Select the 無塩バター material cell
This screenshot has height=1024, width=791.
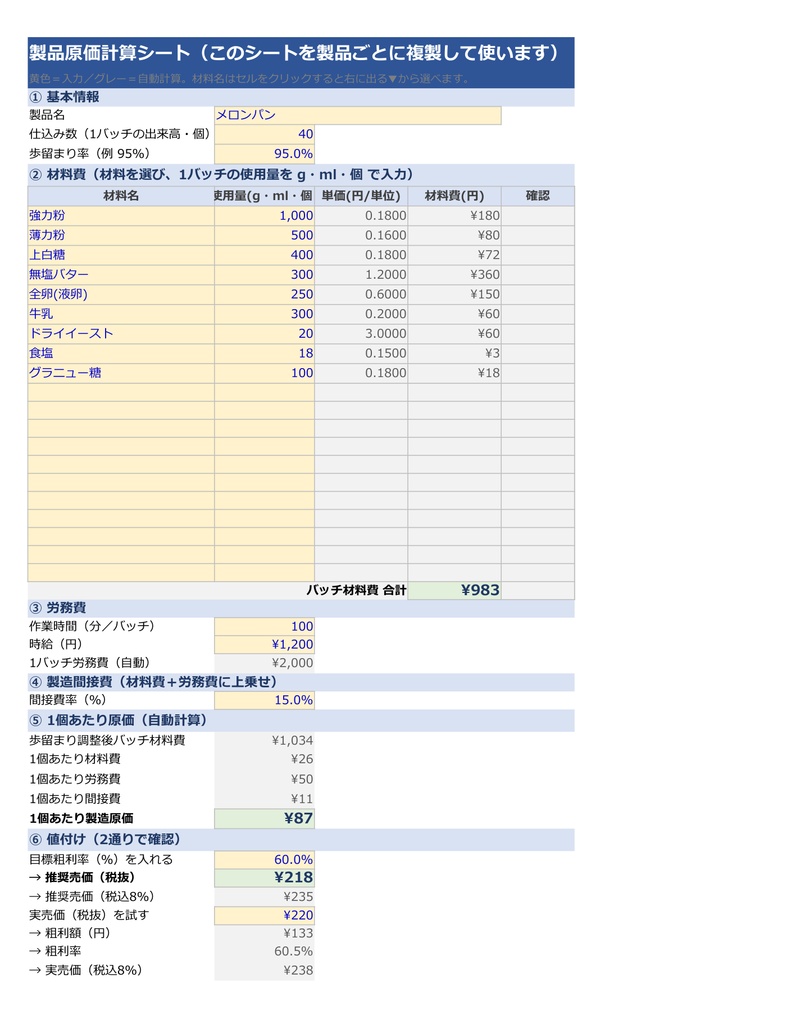click(121, 275)
